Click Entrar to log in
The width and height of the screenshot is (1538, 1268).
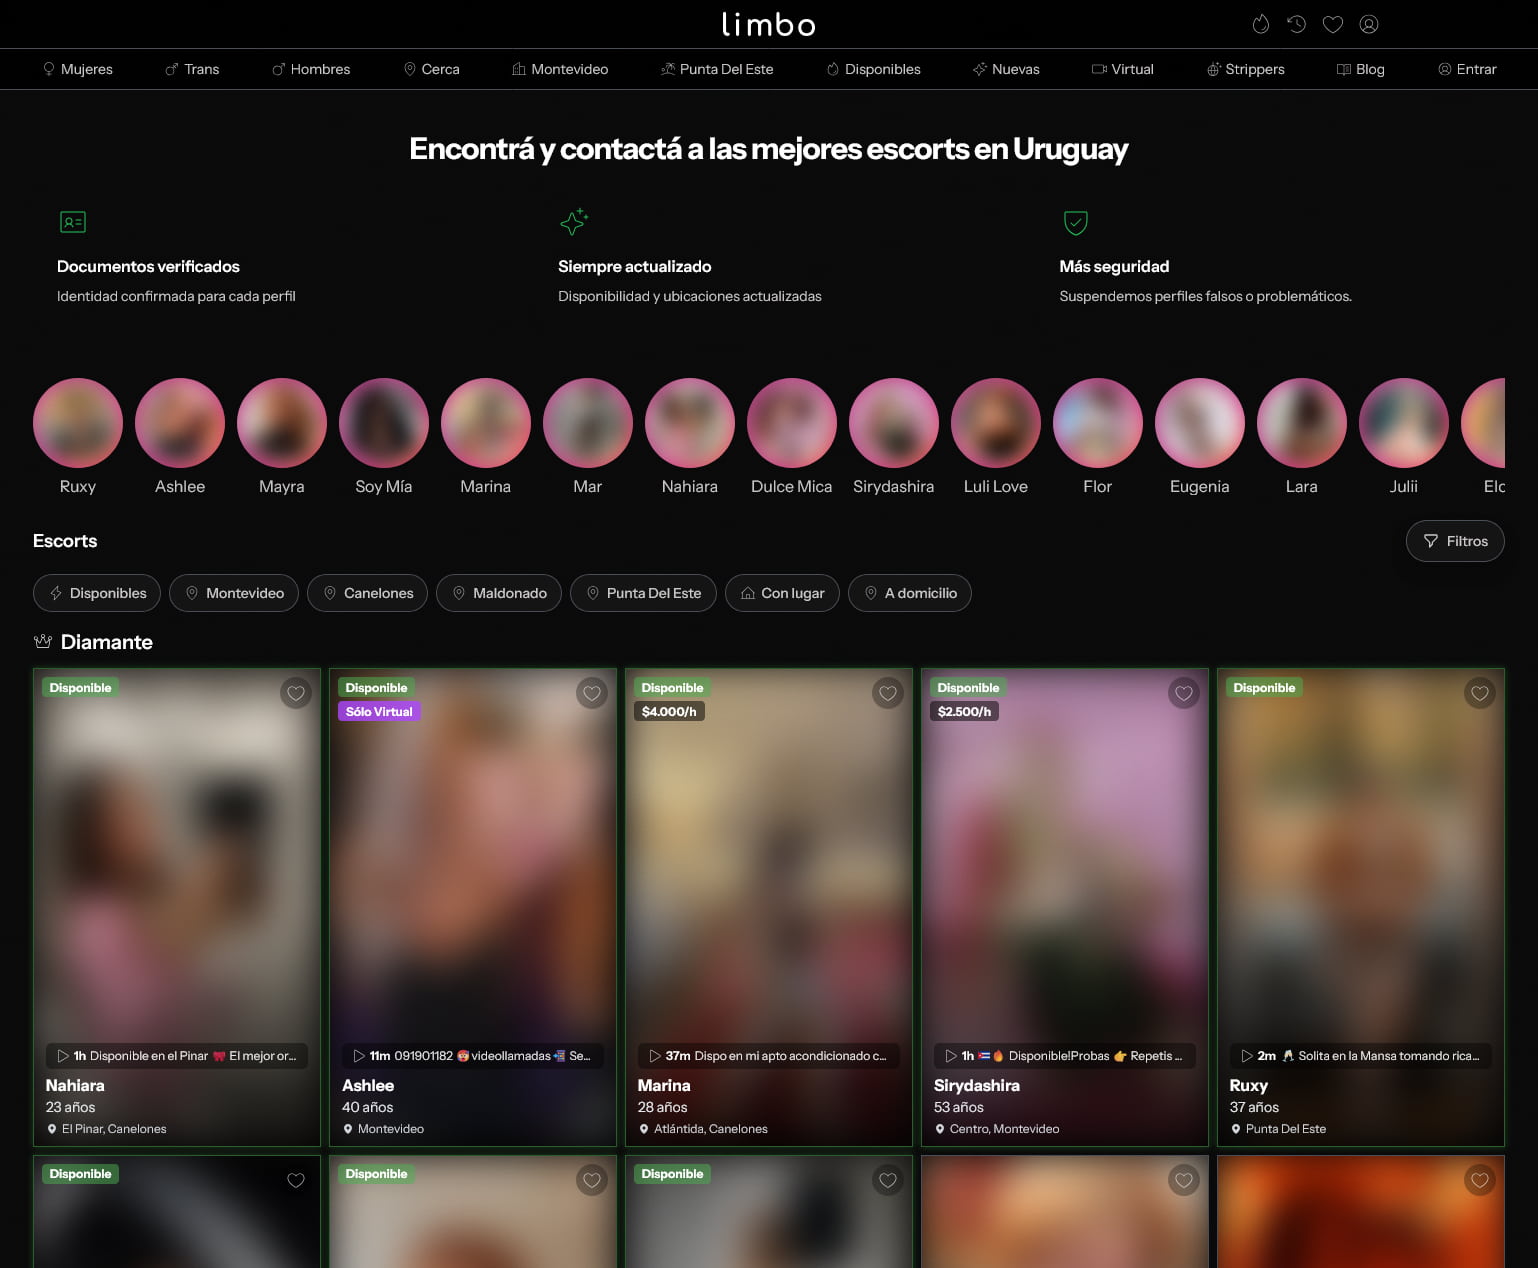click(1467, 69)
